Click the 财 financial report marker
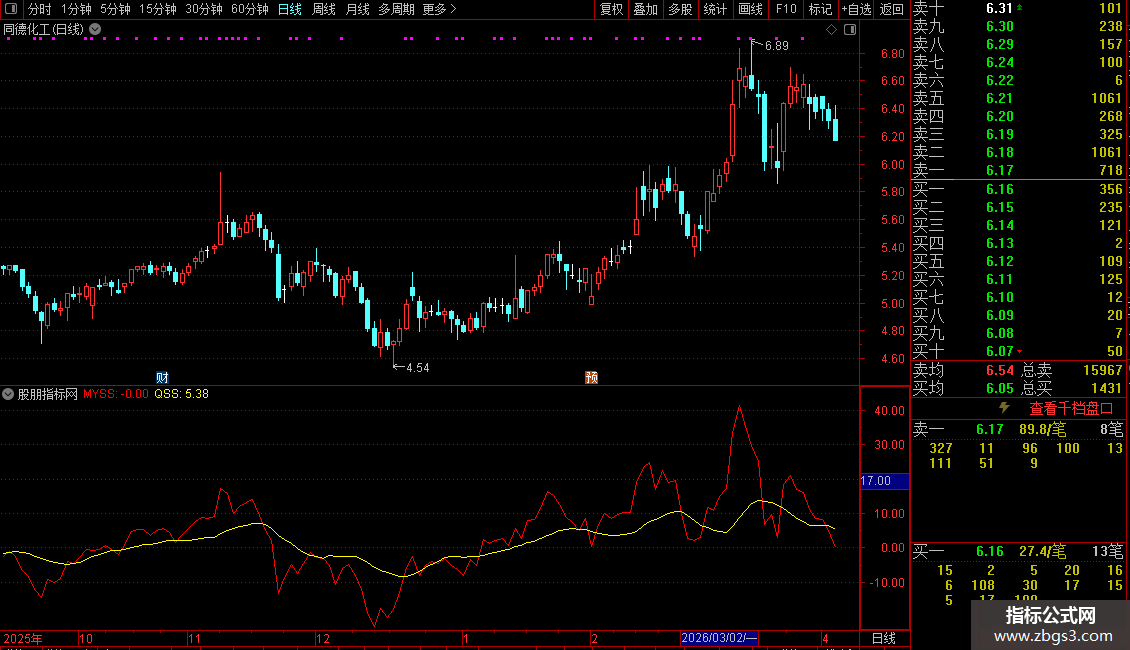This screenshot has width=1130, height=650. point(162,378)
